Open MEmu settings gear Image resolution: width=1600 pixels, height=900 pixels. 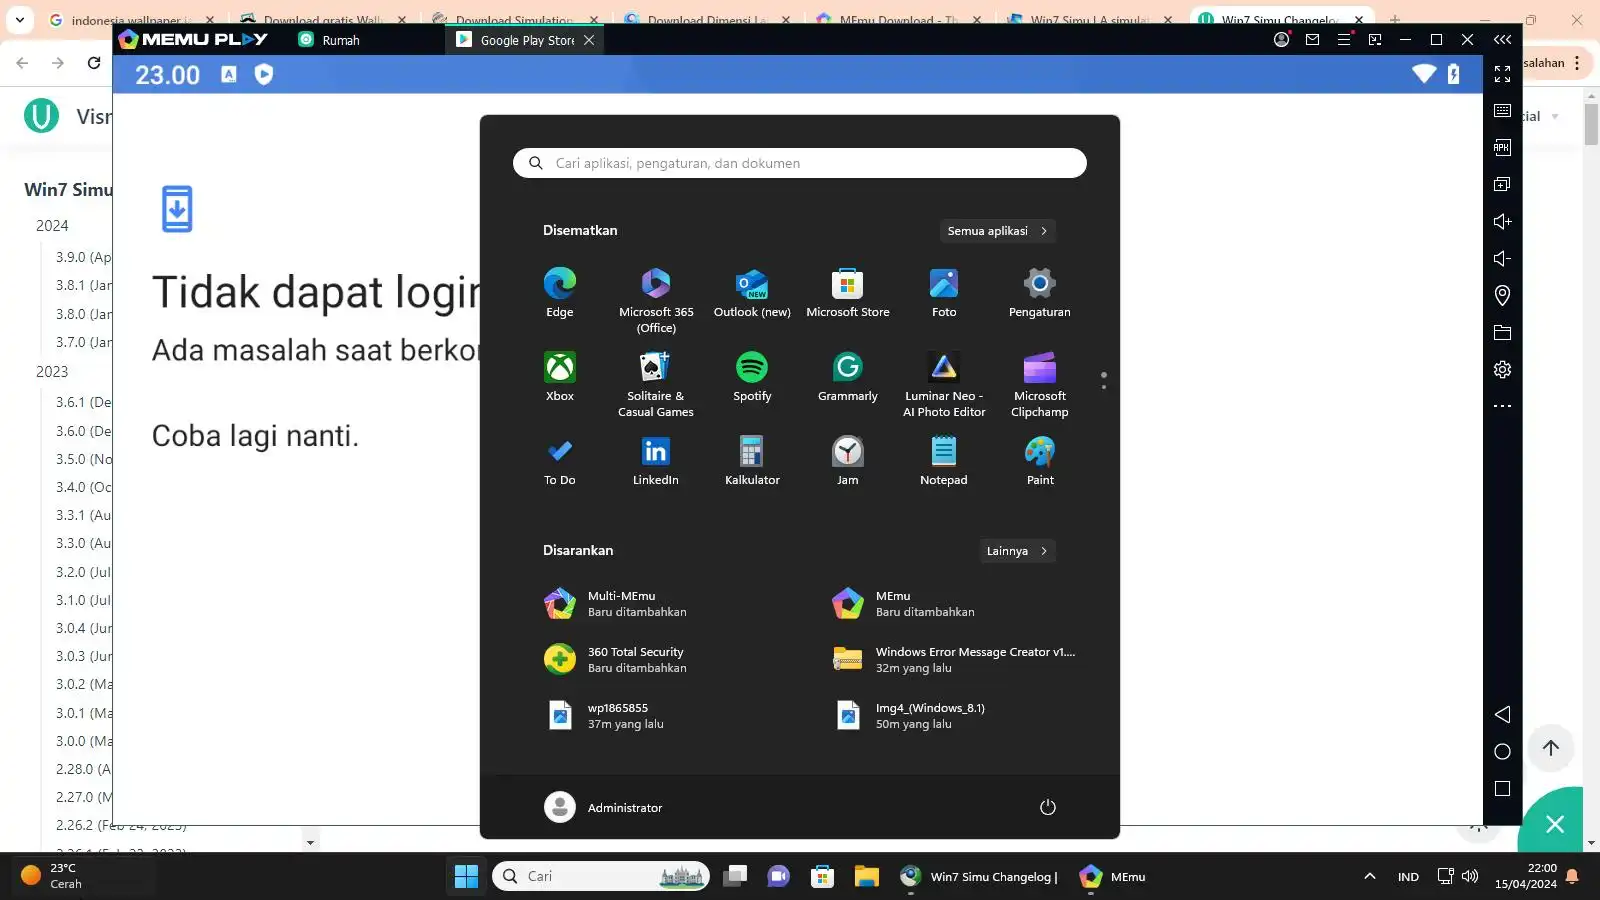point(1502,369)
